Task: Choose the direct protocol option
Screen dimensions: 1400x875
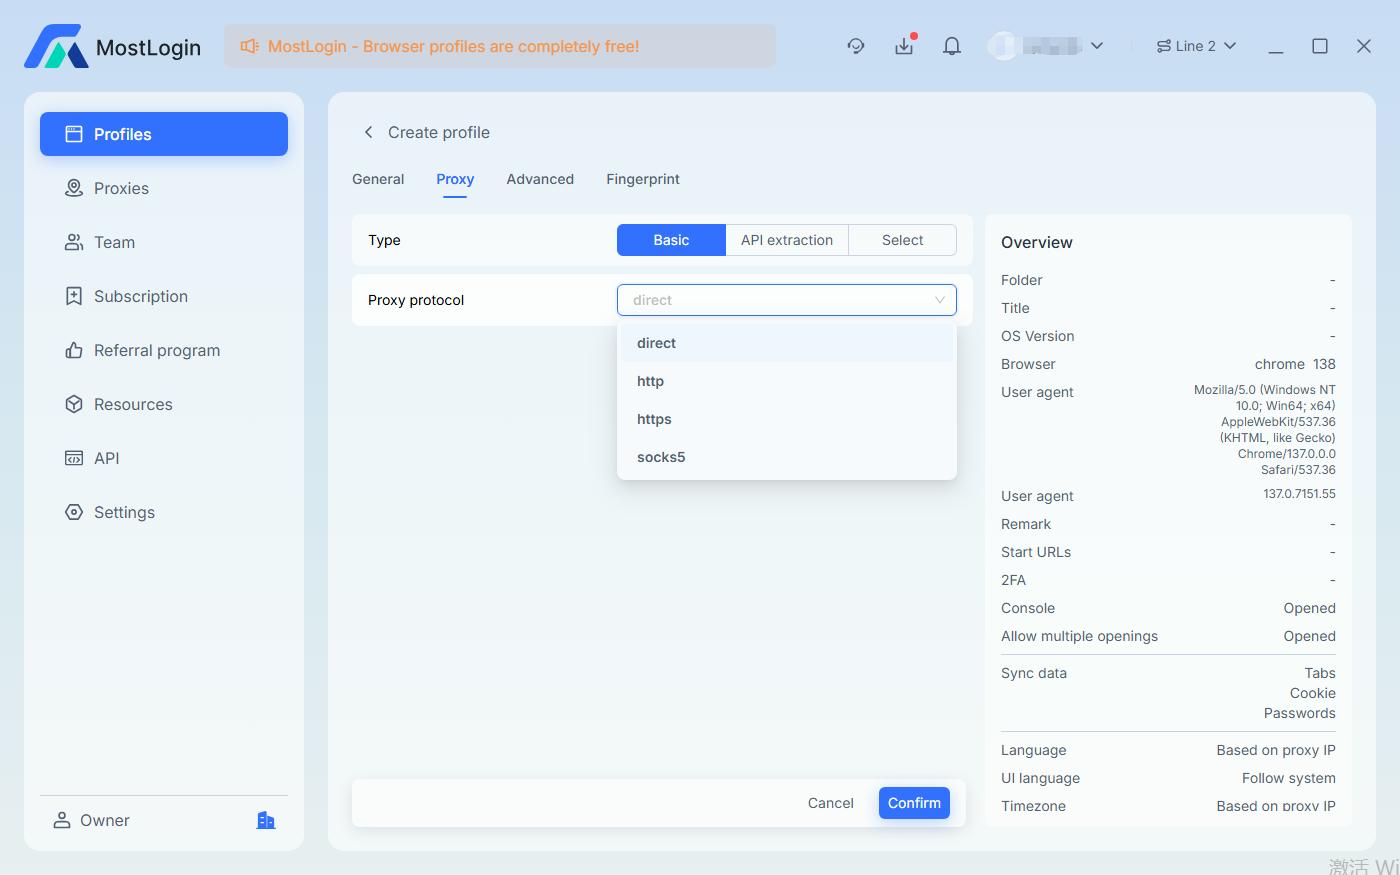Action: [787, 343]
